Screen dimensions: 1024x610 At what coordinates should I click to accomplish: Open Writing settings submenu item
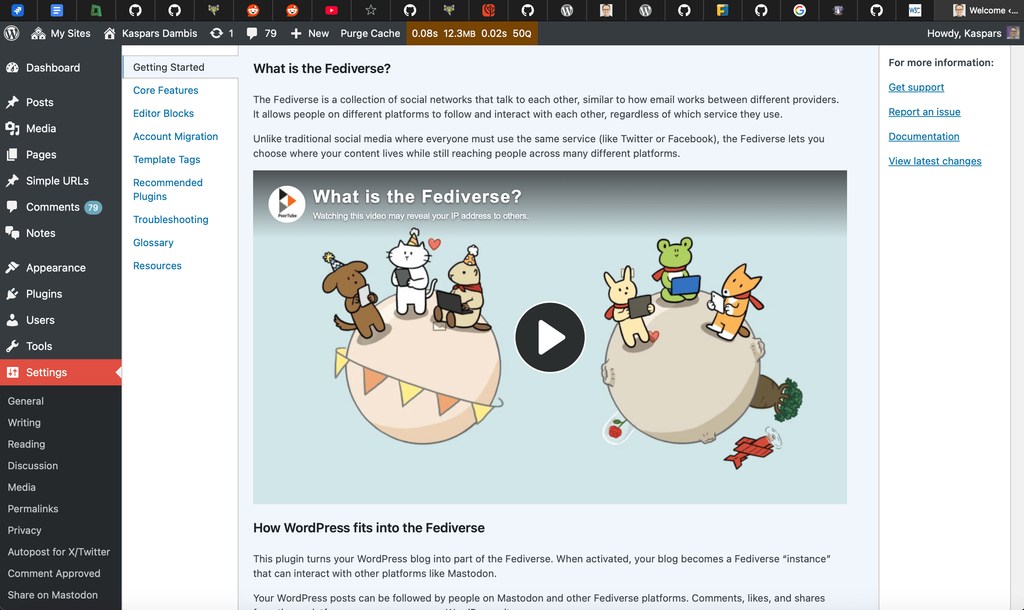pos(24,423)
